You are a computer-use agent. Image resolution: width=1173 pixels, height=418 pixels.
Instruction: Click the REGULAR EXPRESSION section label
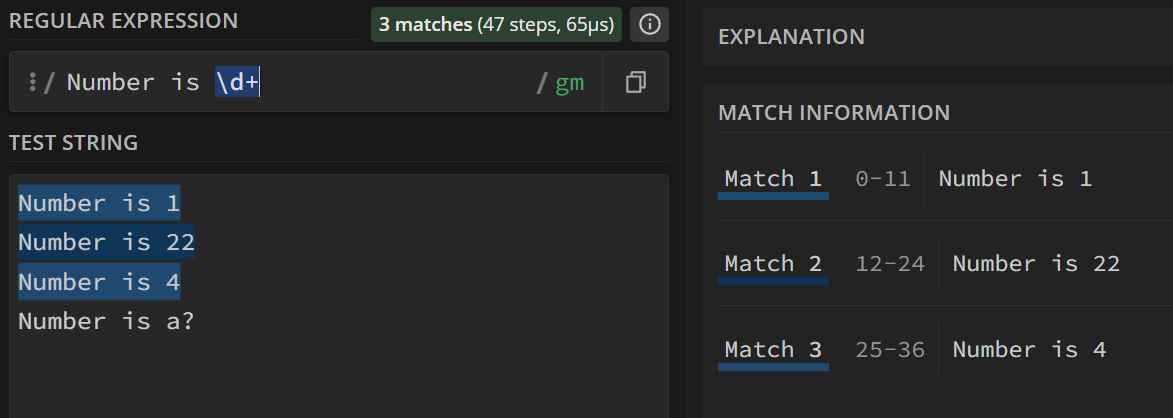pos(123,20)
